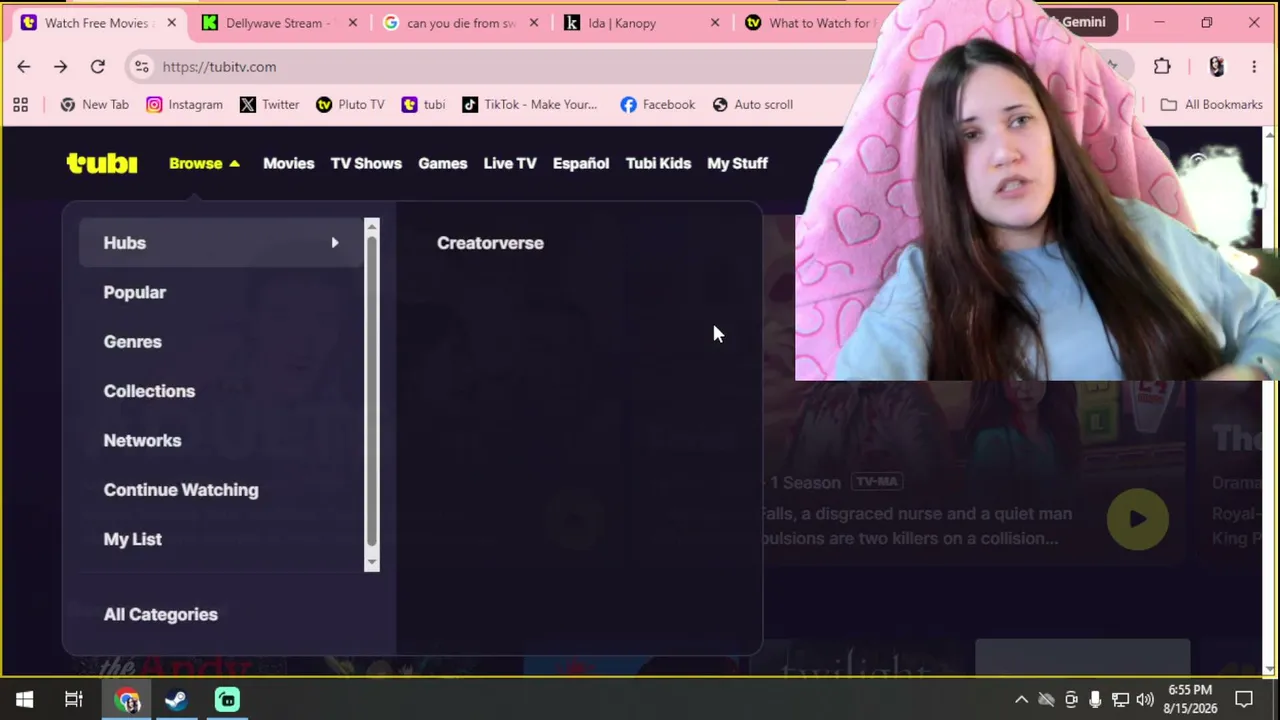Close the Watch Free Movies tab
1280x720 pixels.
pos(171,23)
